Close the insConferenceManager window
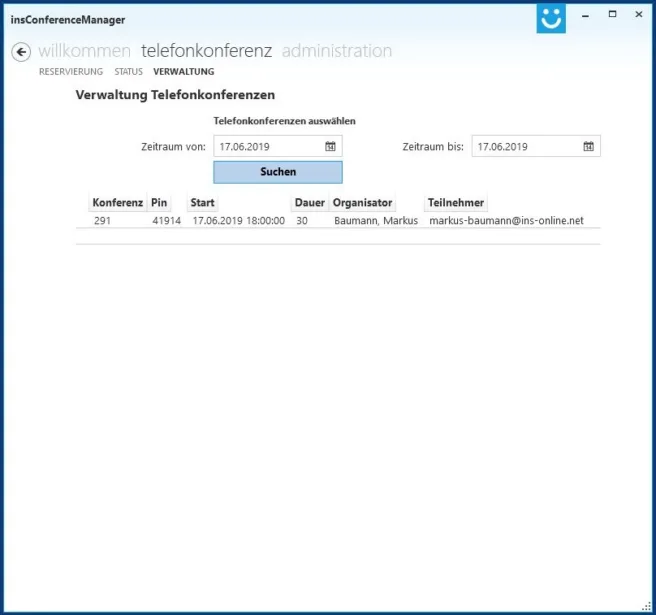This screenshot has height=615, width=656. coord(638,14)
